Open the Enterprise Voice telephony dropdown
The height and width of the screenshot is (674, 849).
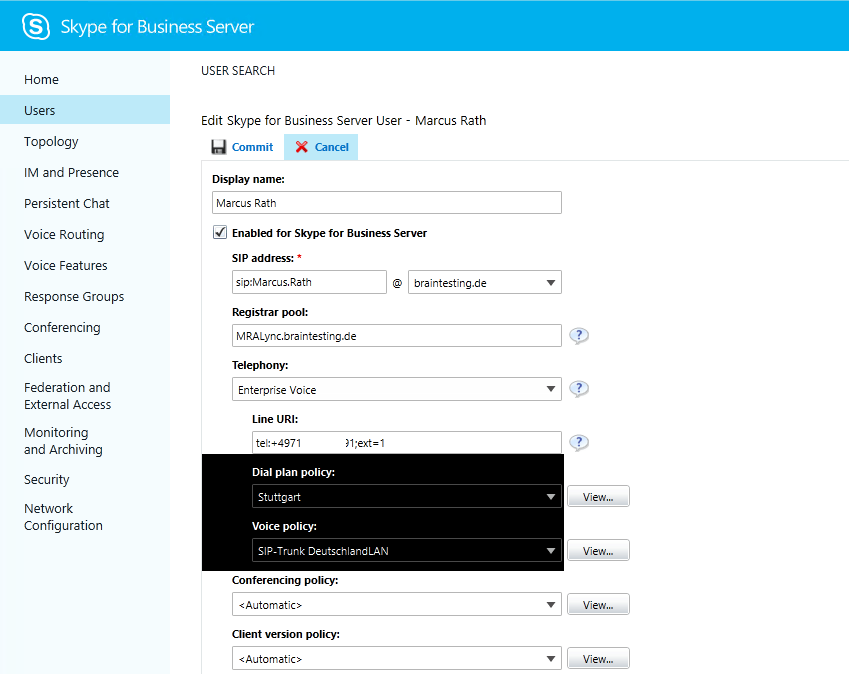(550, 388)
